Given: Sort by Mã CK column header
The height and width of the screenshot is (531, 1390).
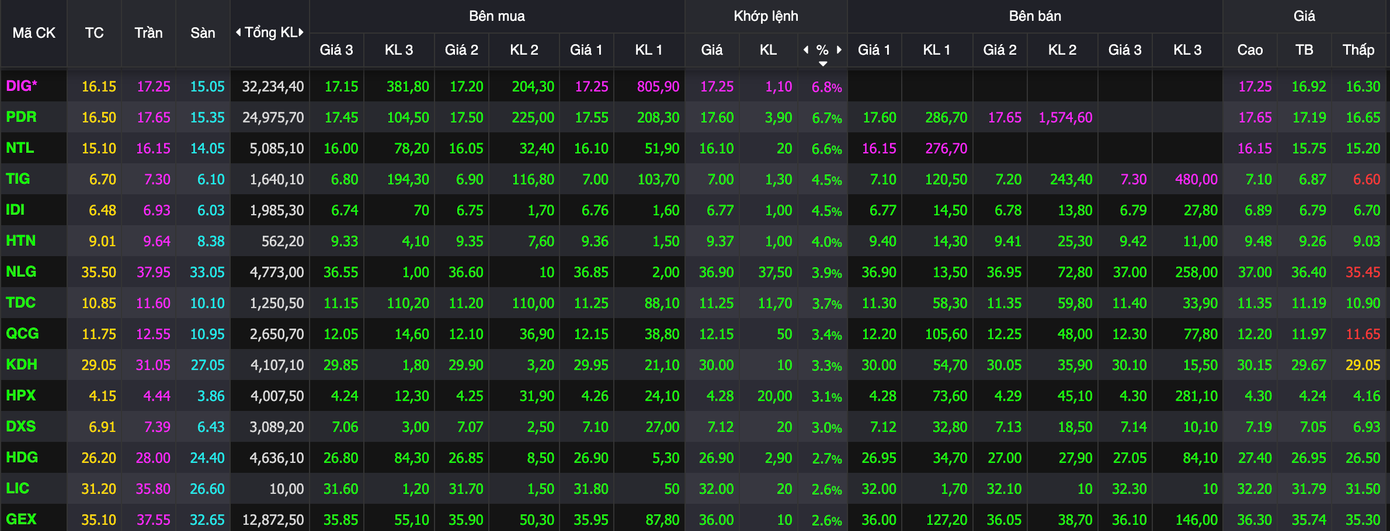Looking at the screenshot, I should [x=34, y=33].
